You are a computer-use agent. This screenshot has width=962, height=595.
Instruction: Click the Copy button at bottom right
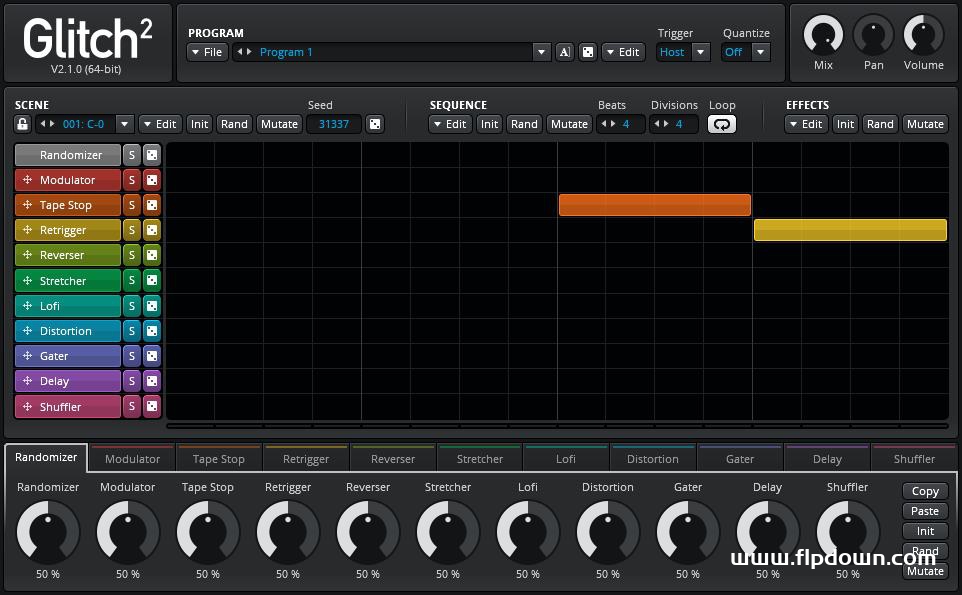pos(925,491)
